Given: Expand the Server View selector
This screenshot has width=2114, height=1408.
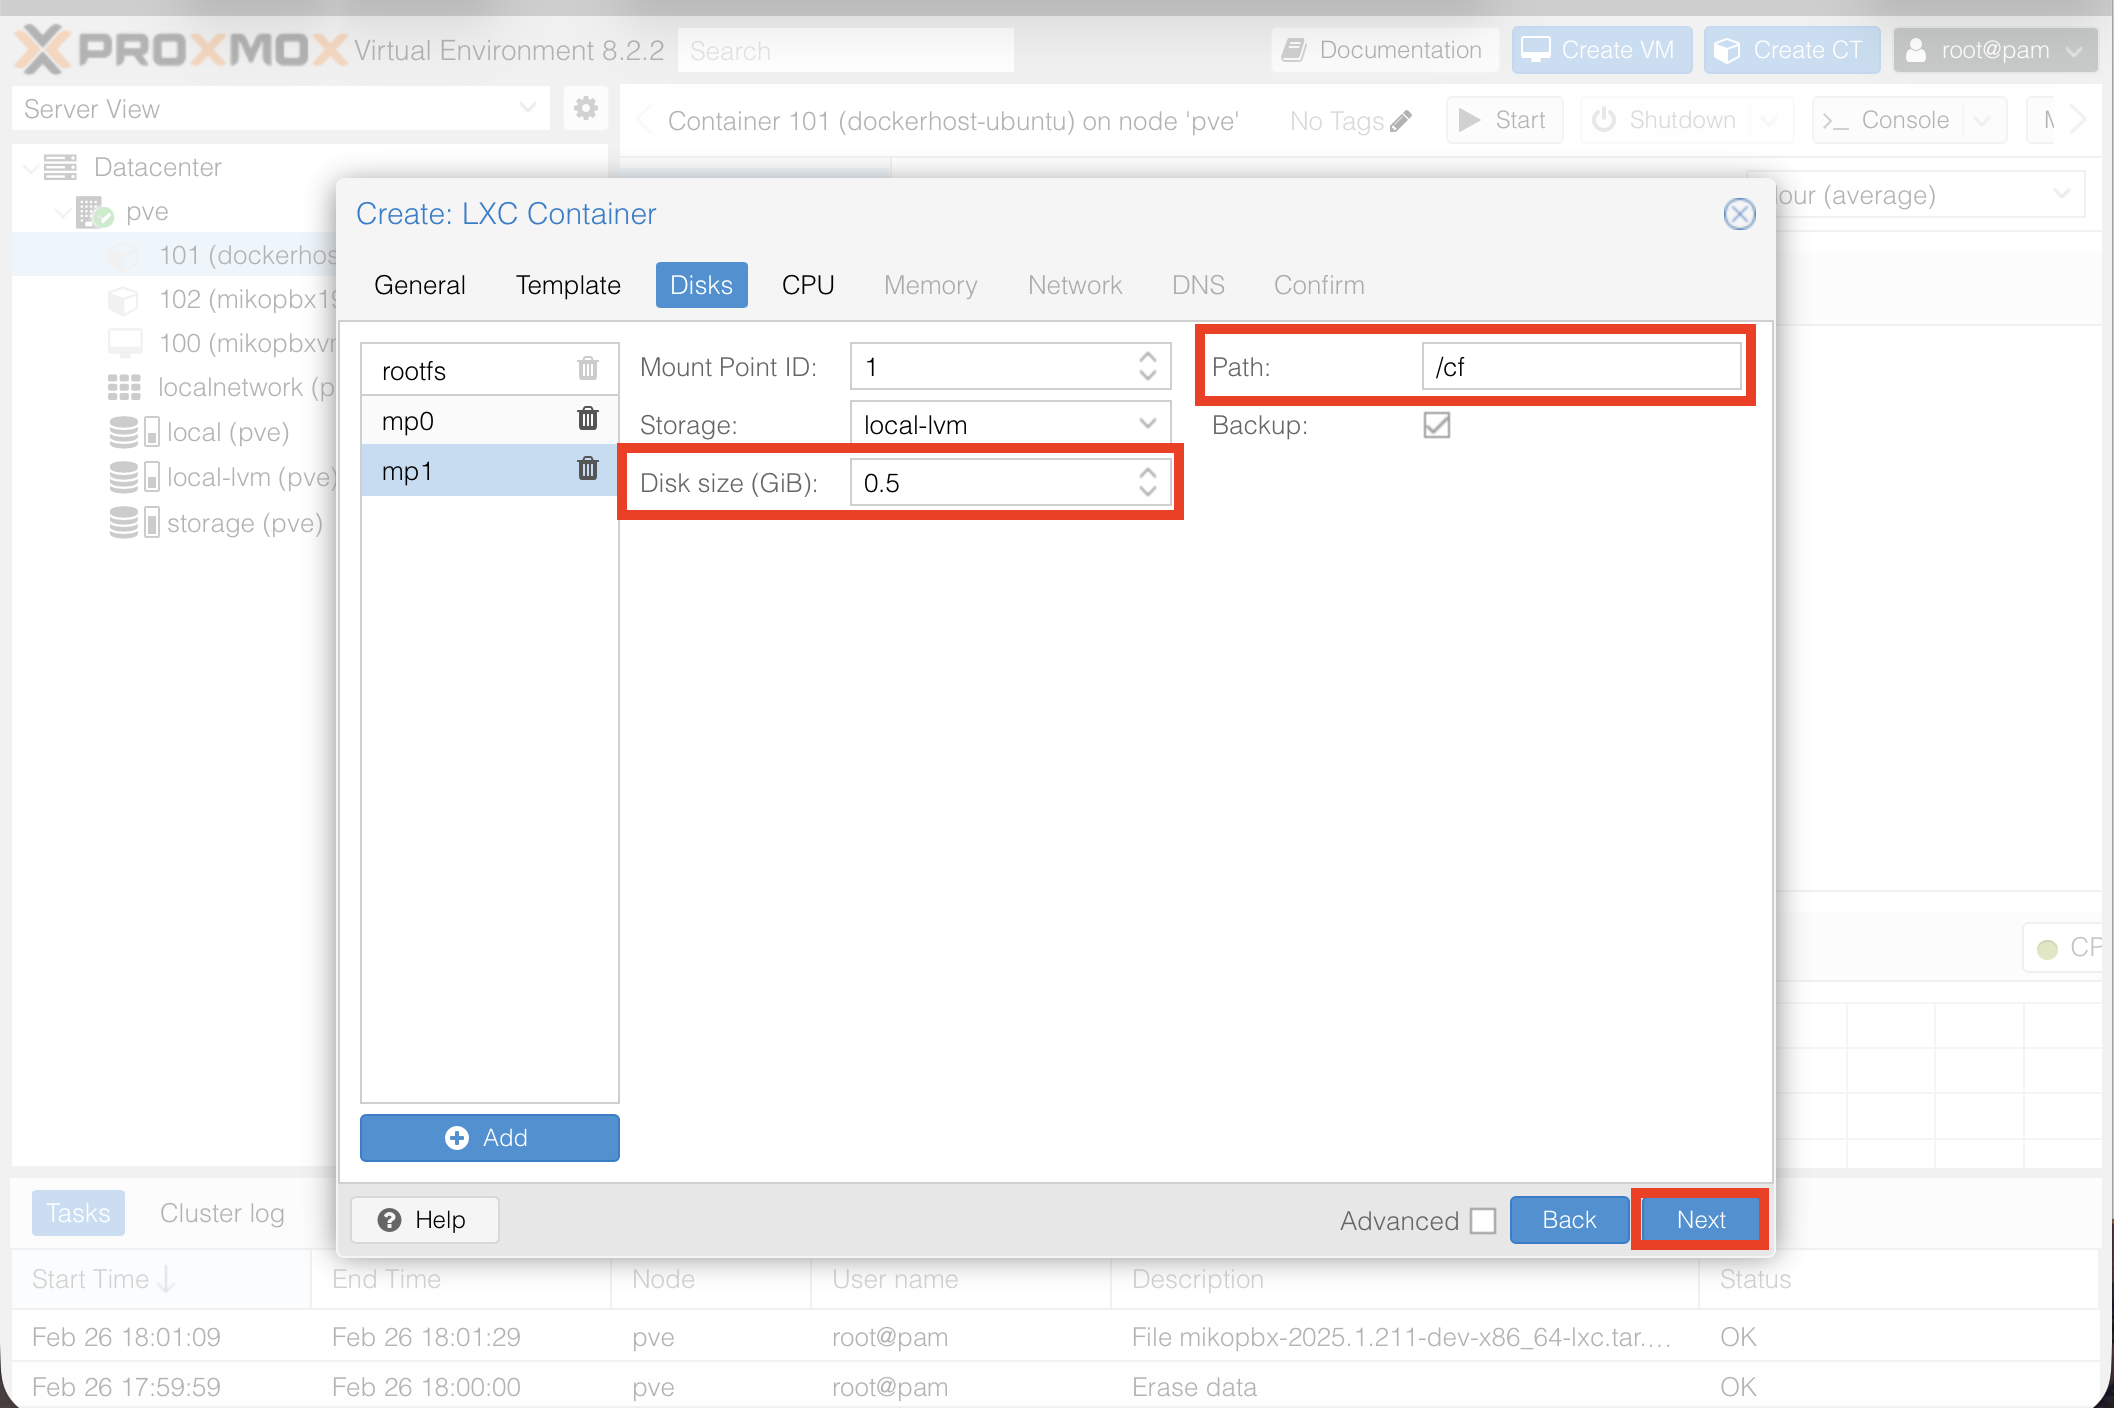Looking at the screenshot, I should pyautogui.click(x=527, y=108).
